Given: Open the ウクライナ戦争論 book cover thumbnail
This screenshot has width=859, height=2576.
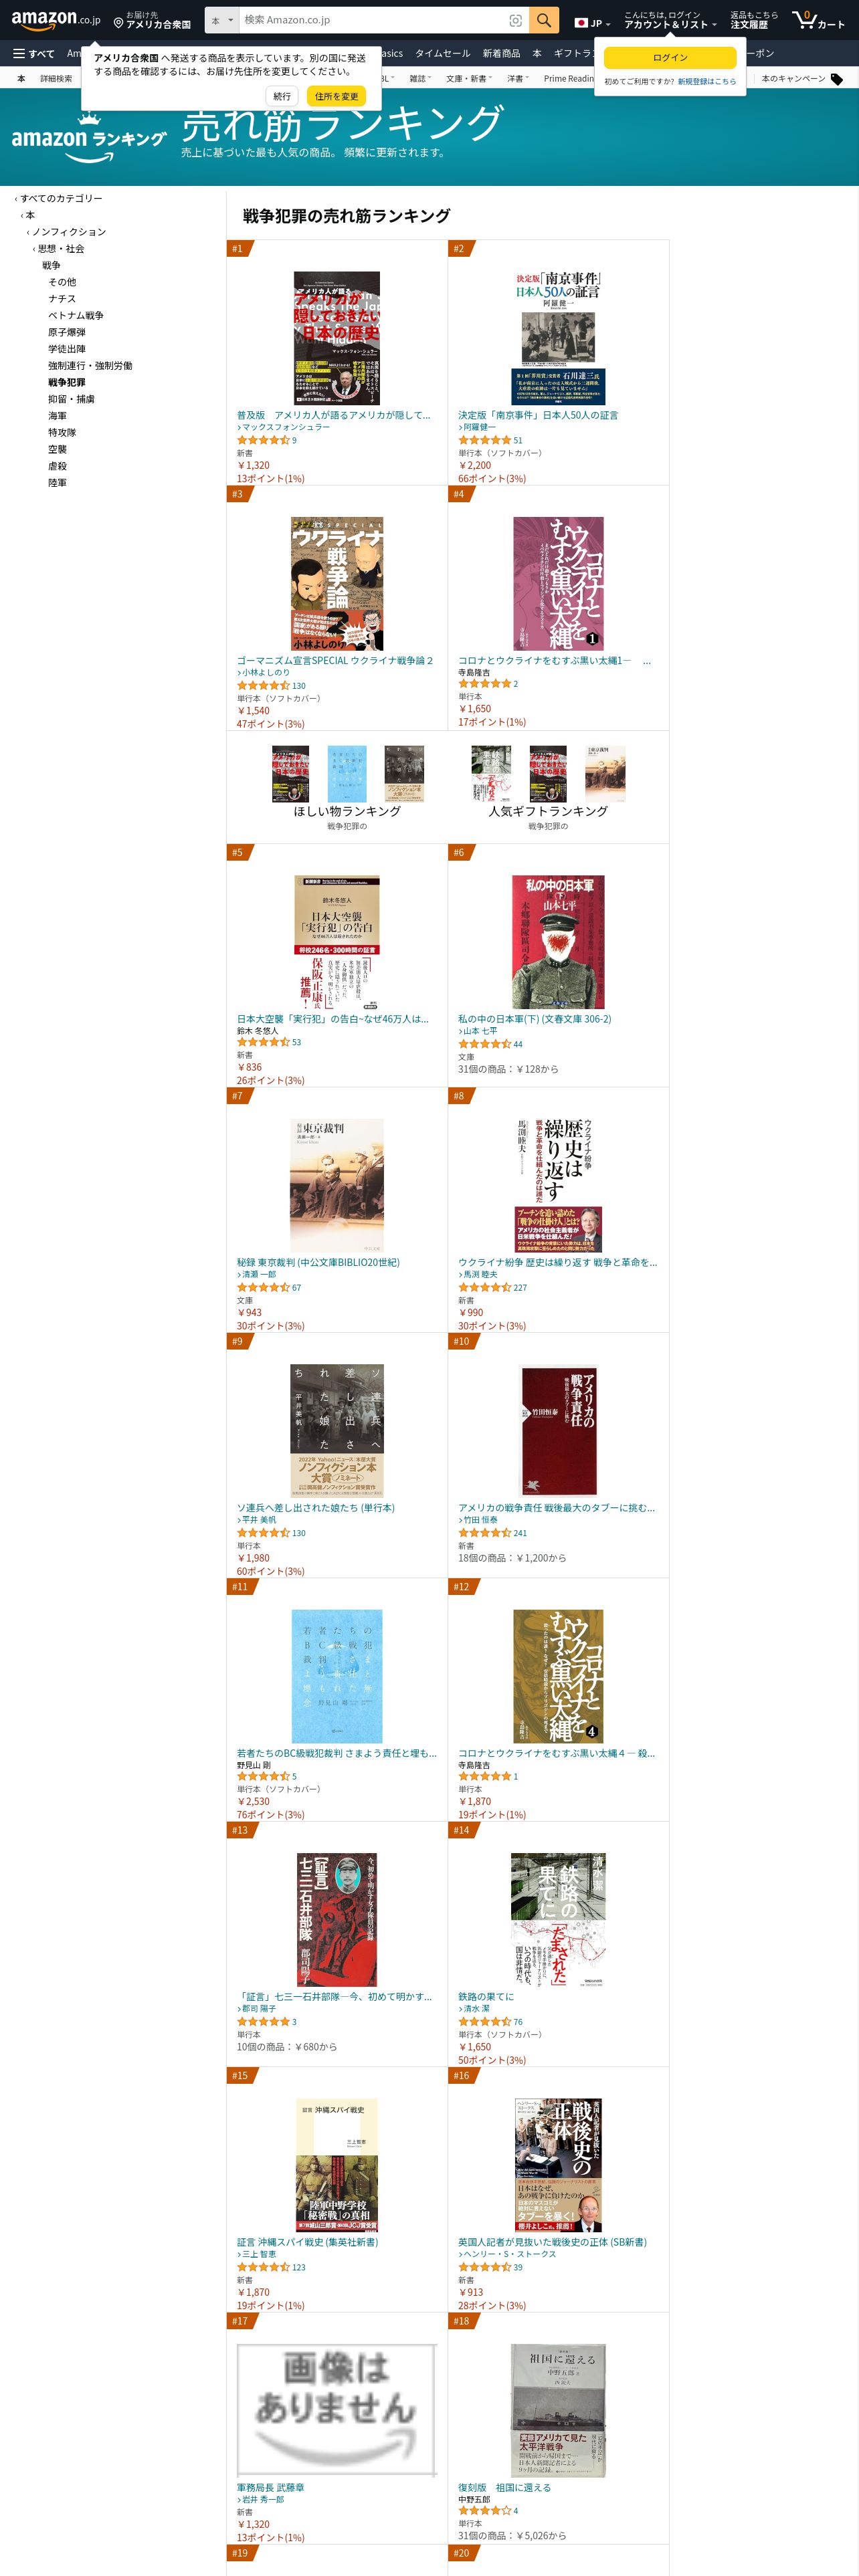Looking at the screenshot, I should click(337, 583).
